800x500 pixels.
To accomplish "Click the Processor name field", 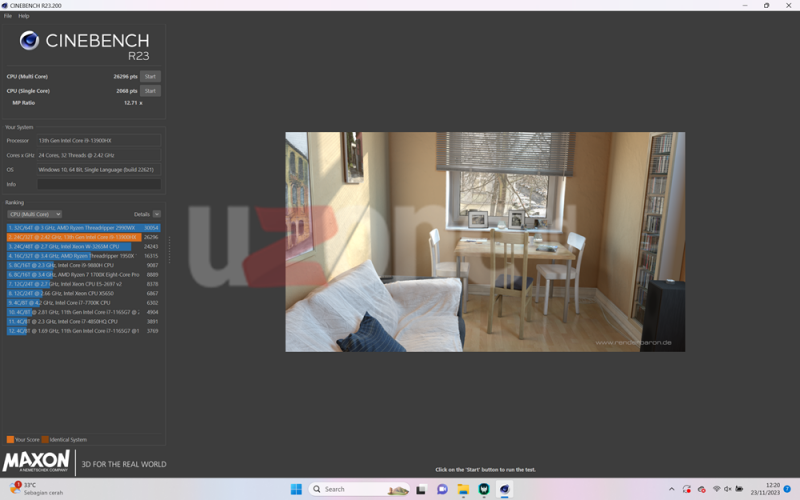I will [x=99, y=140].
